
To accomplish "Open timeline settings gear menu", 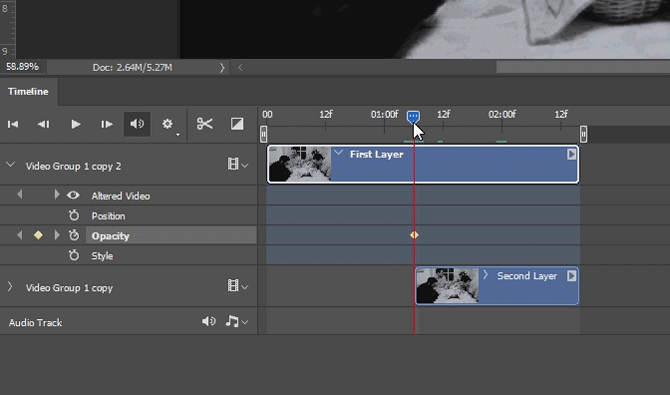I will coord(168,124).
